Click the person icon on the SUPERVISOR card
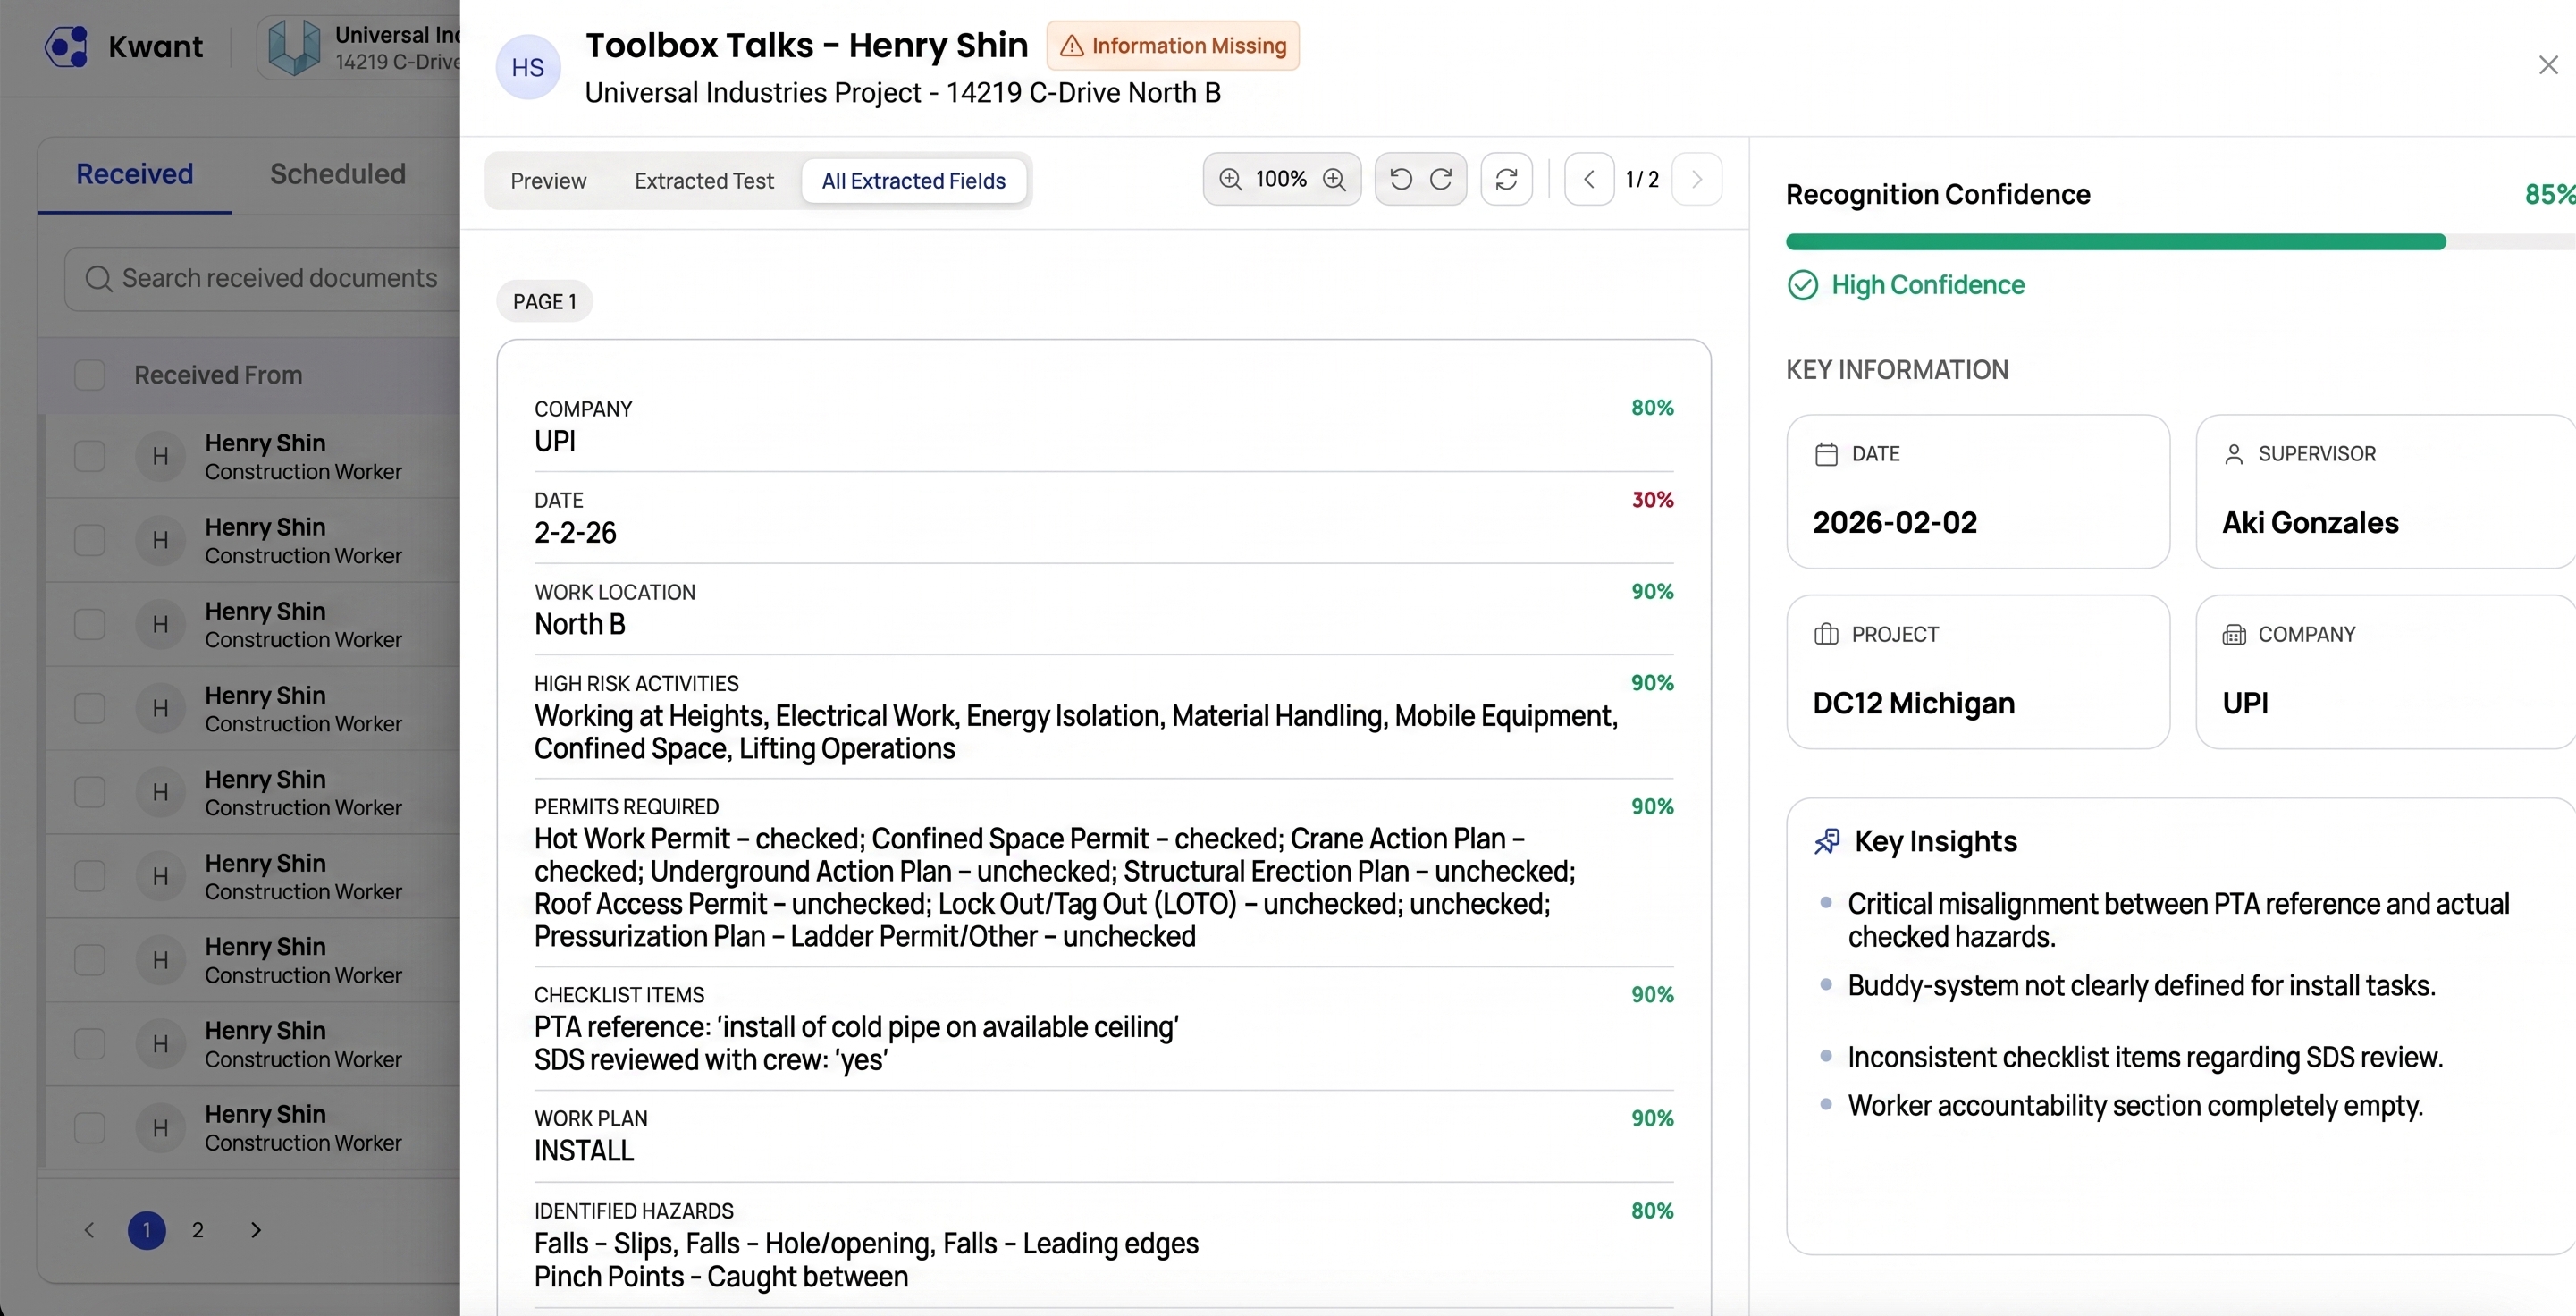The width and height of the screenshot is (2576, 1316). (2234, 454)
